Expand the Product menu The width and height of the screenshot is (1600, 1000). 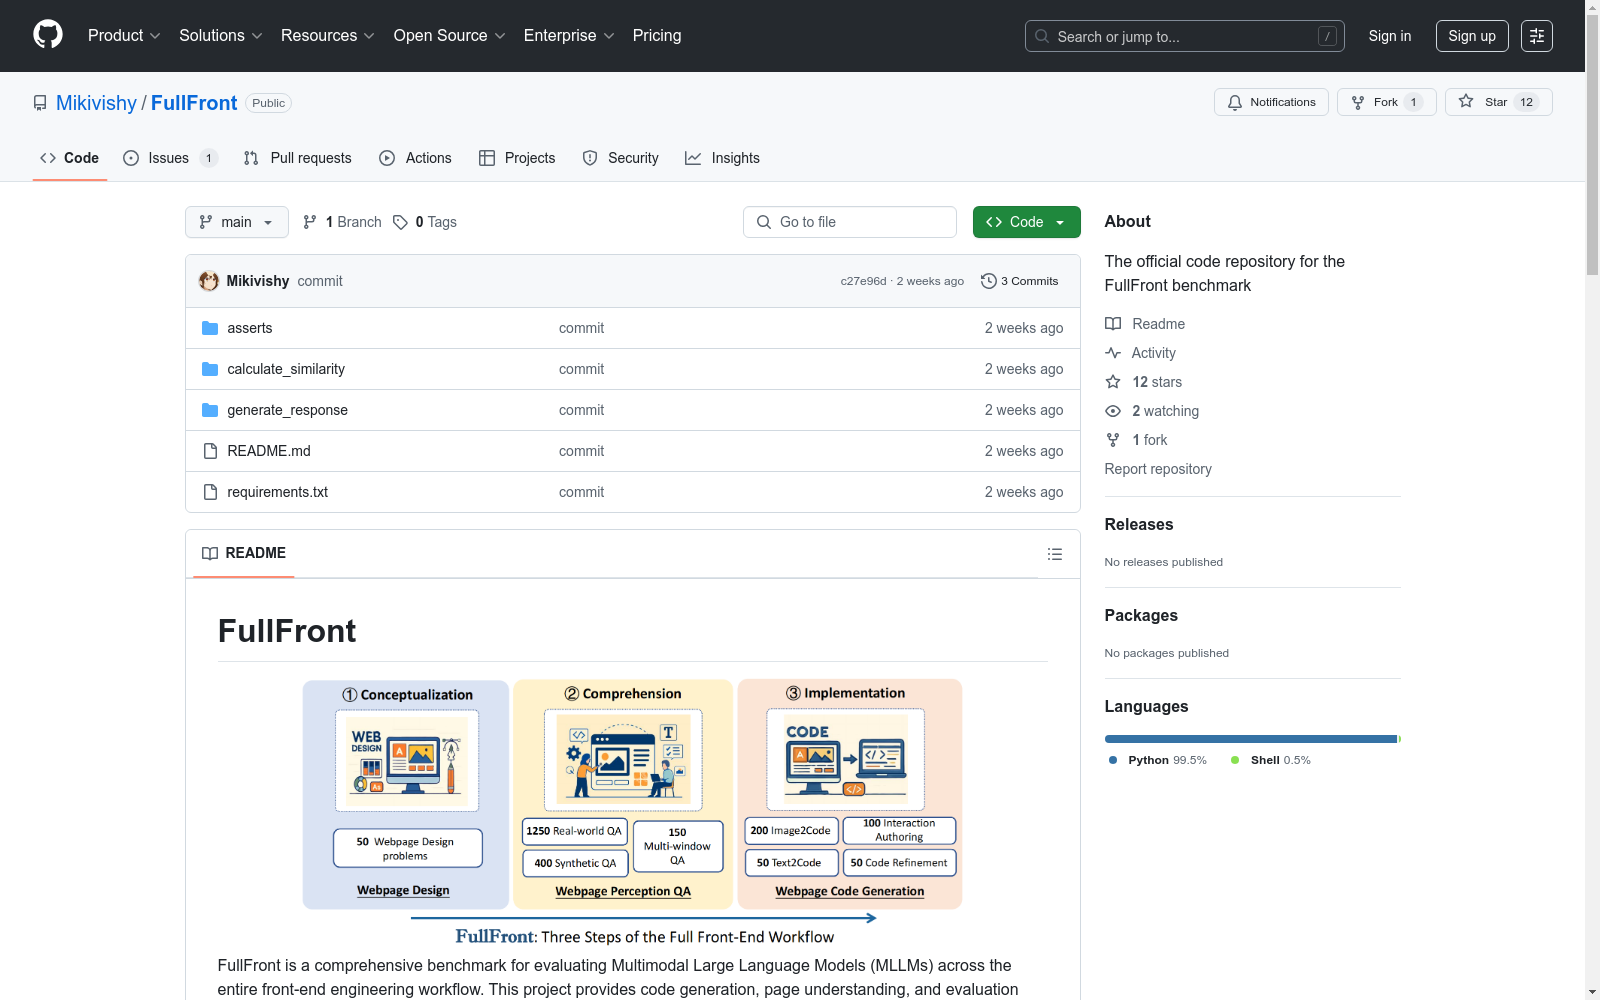point(124,36)
